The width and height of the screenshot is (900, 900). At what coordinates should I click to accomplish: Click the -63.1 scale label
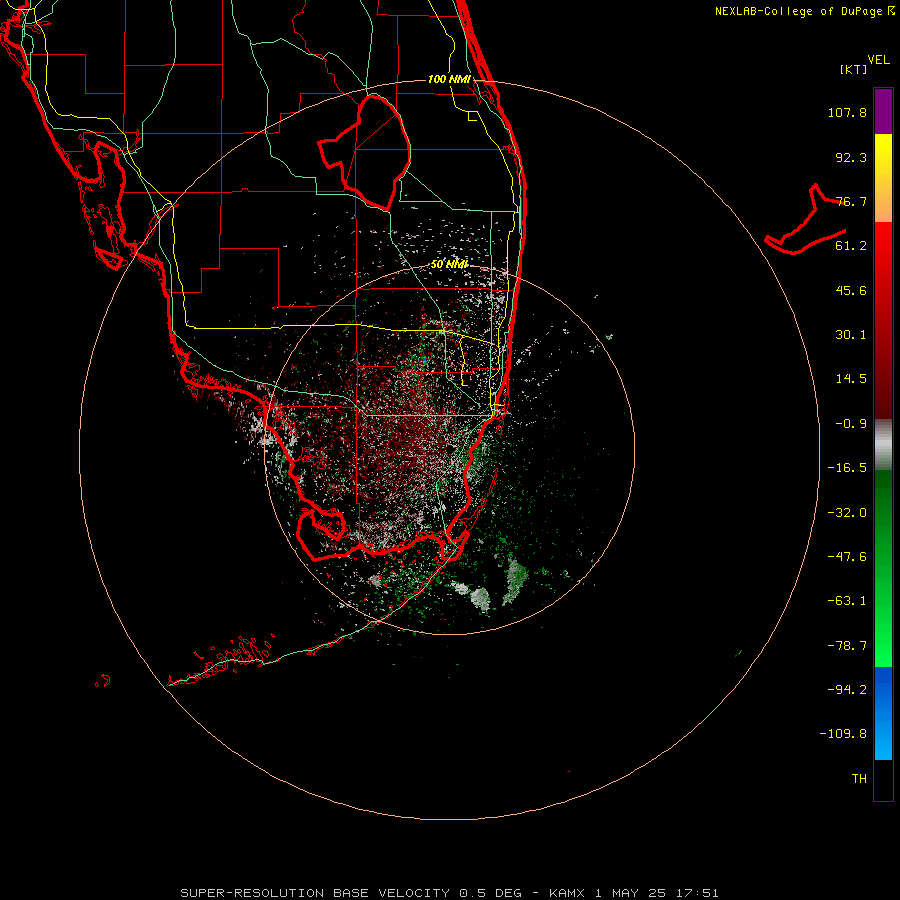847,601
